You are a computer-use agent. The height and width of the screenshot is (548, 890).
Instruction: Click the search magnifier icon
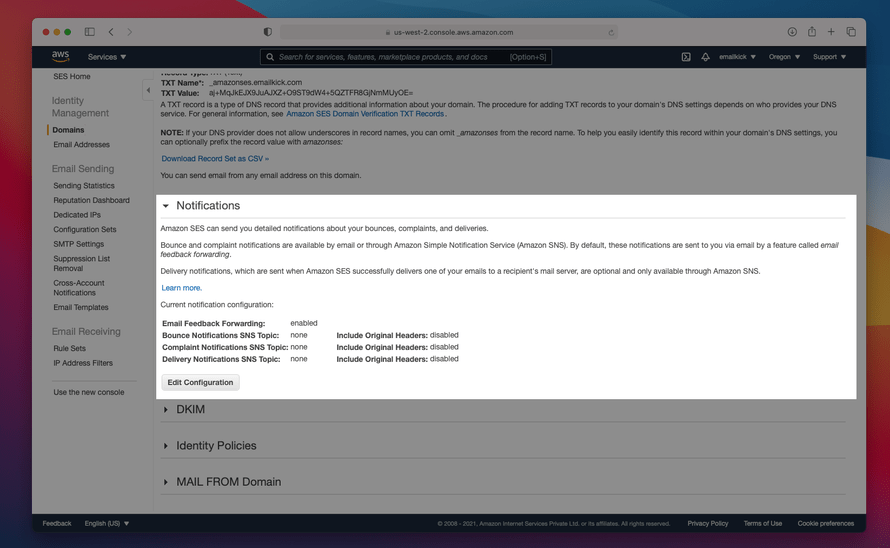270,57
